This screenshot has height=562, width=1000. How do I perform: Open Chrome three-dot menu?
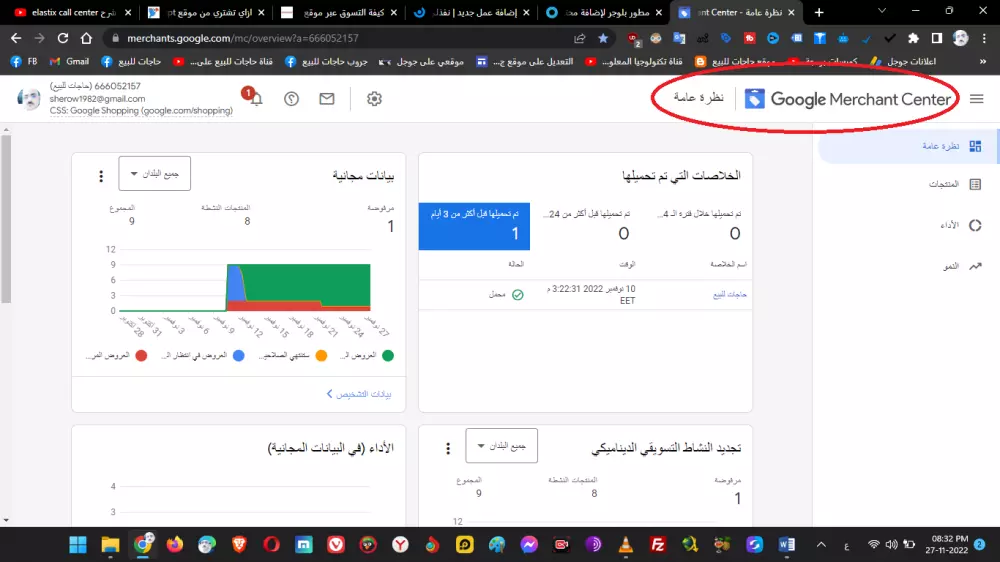984,38
